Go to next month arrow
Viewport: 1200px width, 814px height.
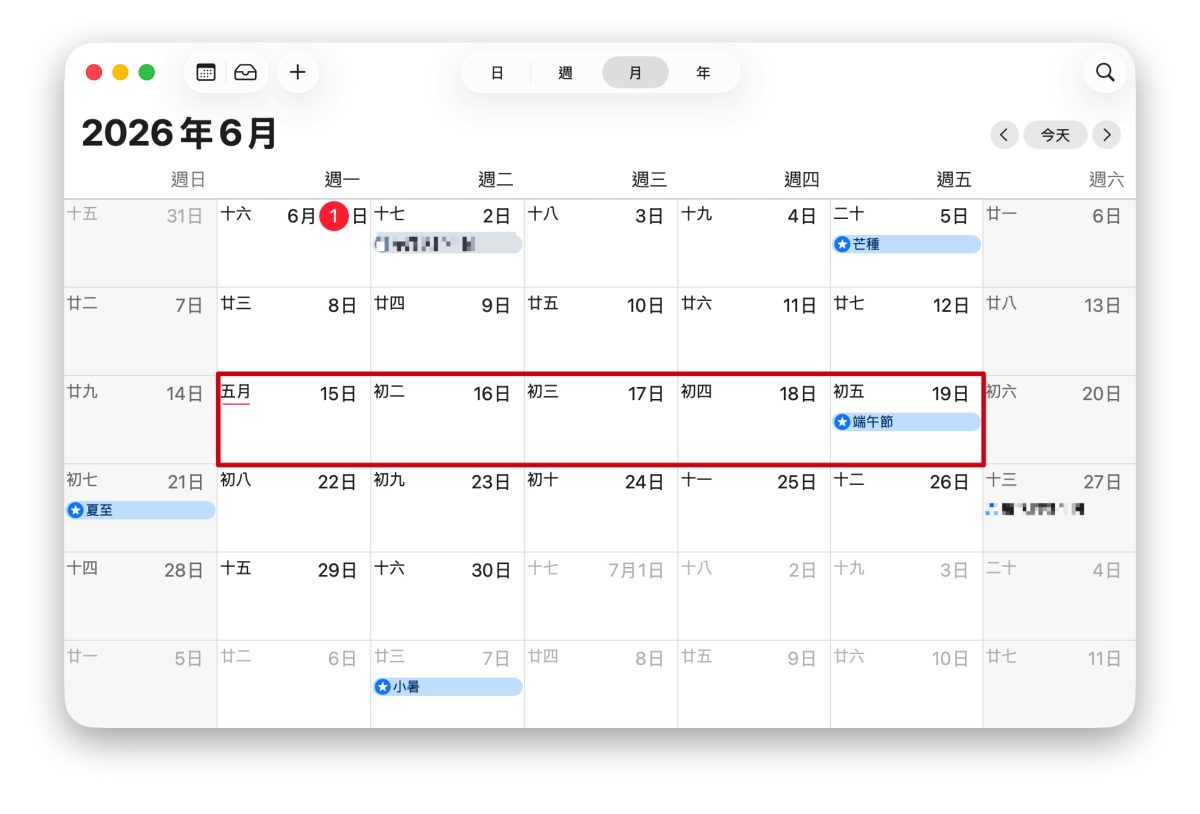(x=1106, y=135)
